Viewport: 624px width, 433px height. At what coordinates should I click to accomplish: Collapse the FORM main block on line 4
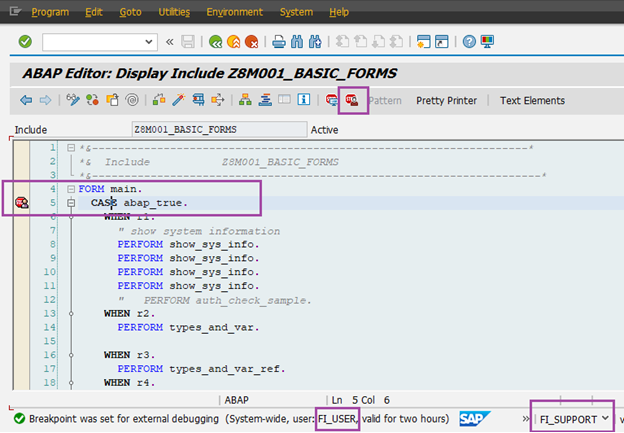[x=71, y=189]
